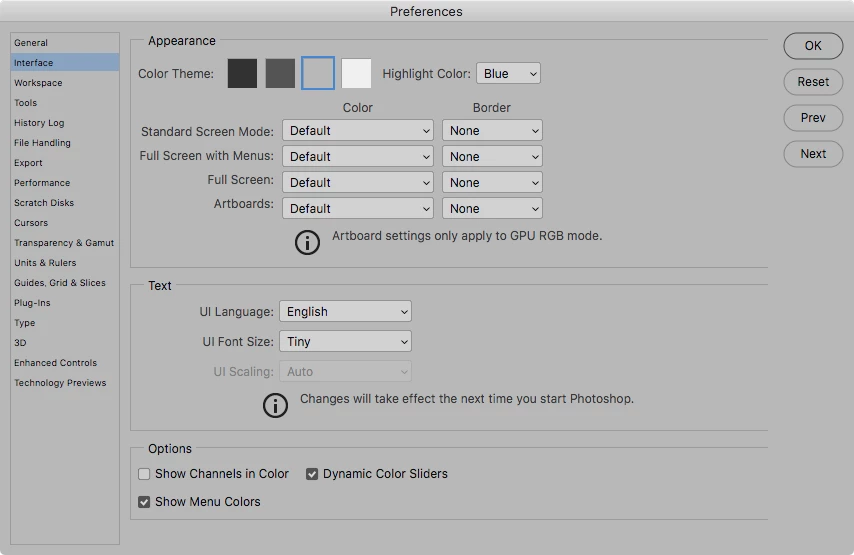This screenshot has width=854, height=555.
Task: Disable Dynamic Color Sliders checkbox
Action: [x=312, y=474]
